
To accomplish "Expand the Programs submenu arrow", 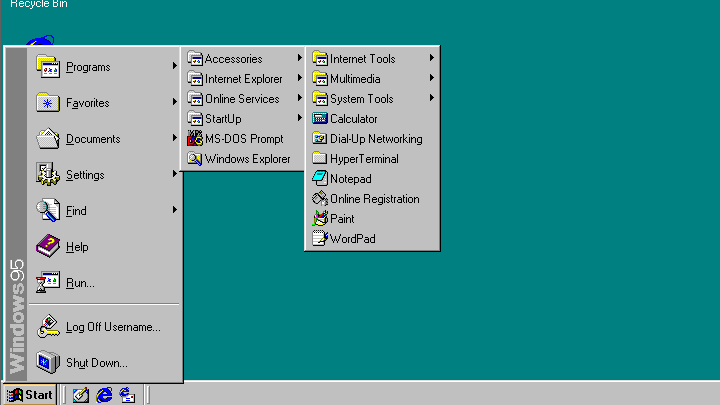I will pos(174,66).
